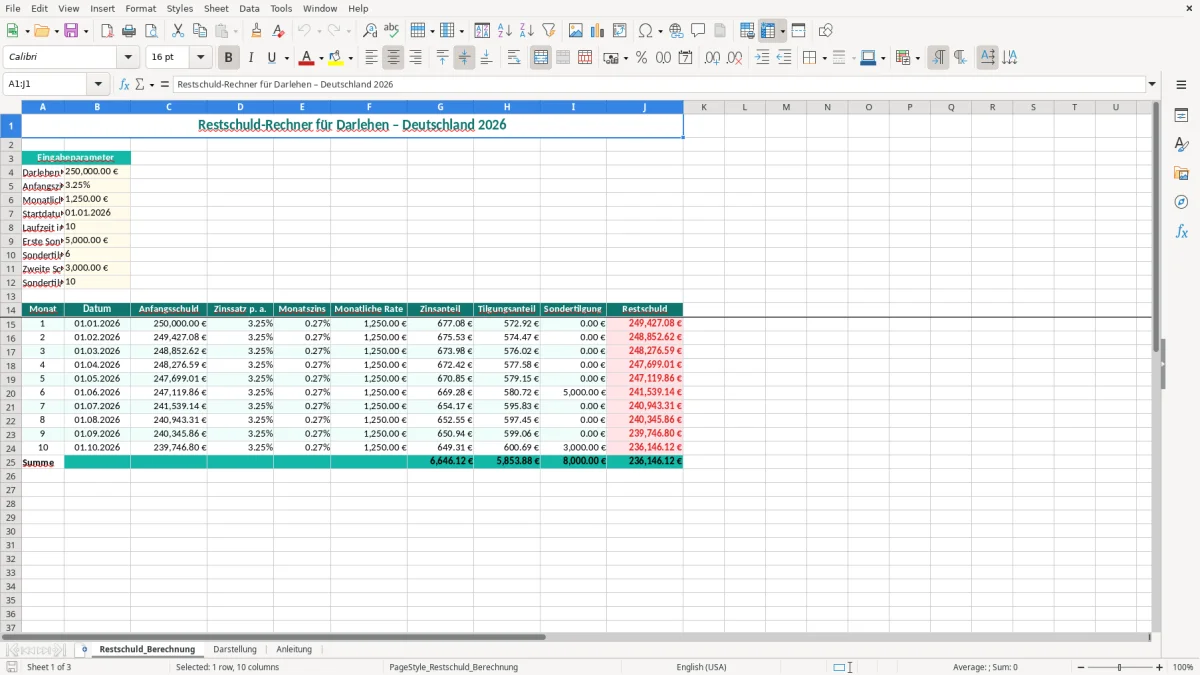Select row 14 header

click(11, 309)
